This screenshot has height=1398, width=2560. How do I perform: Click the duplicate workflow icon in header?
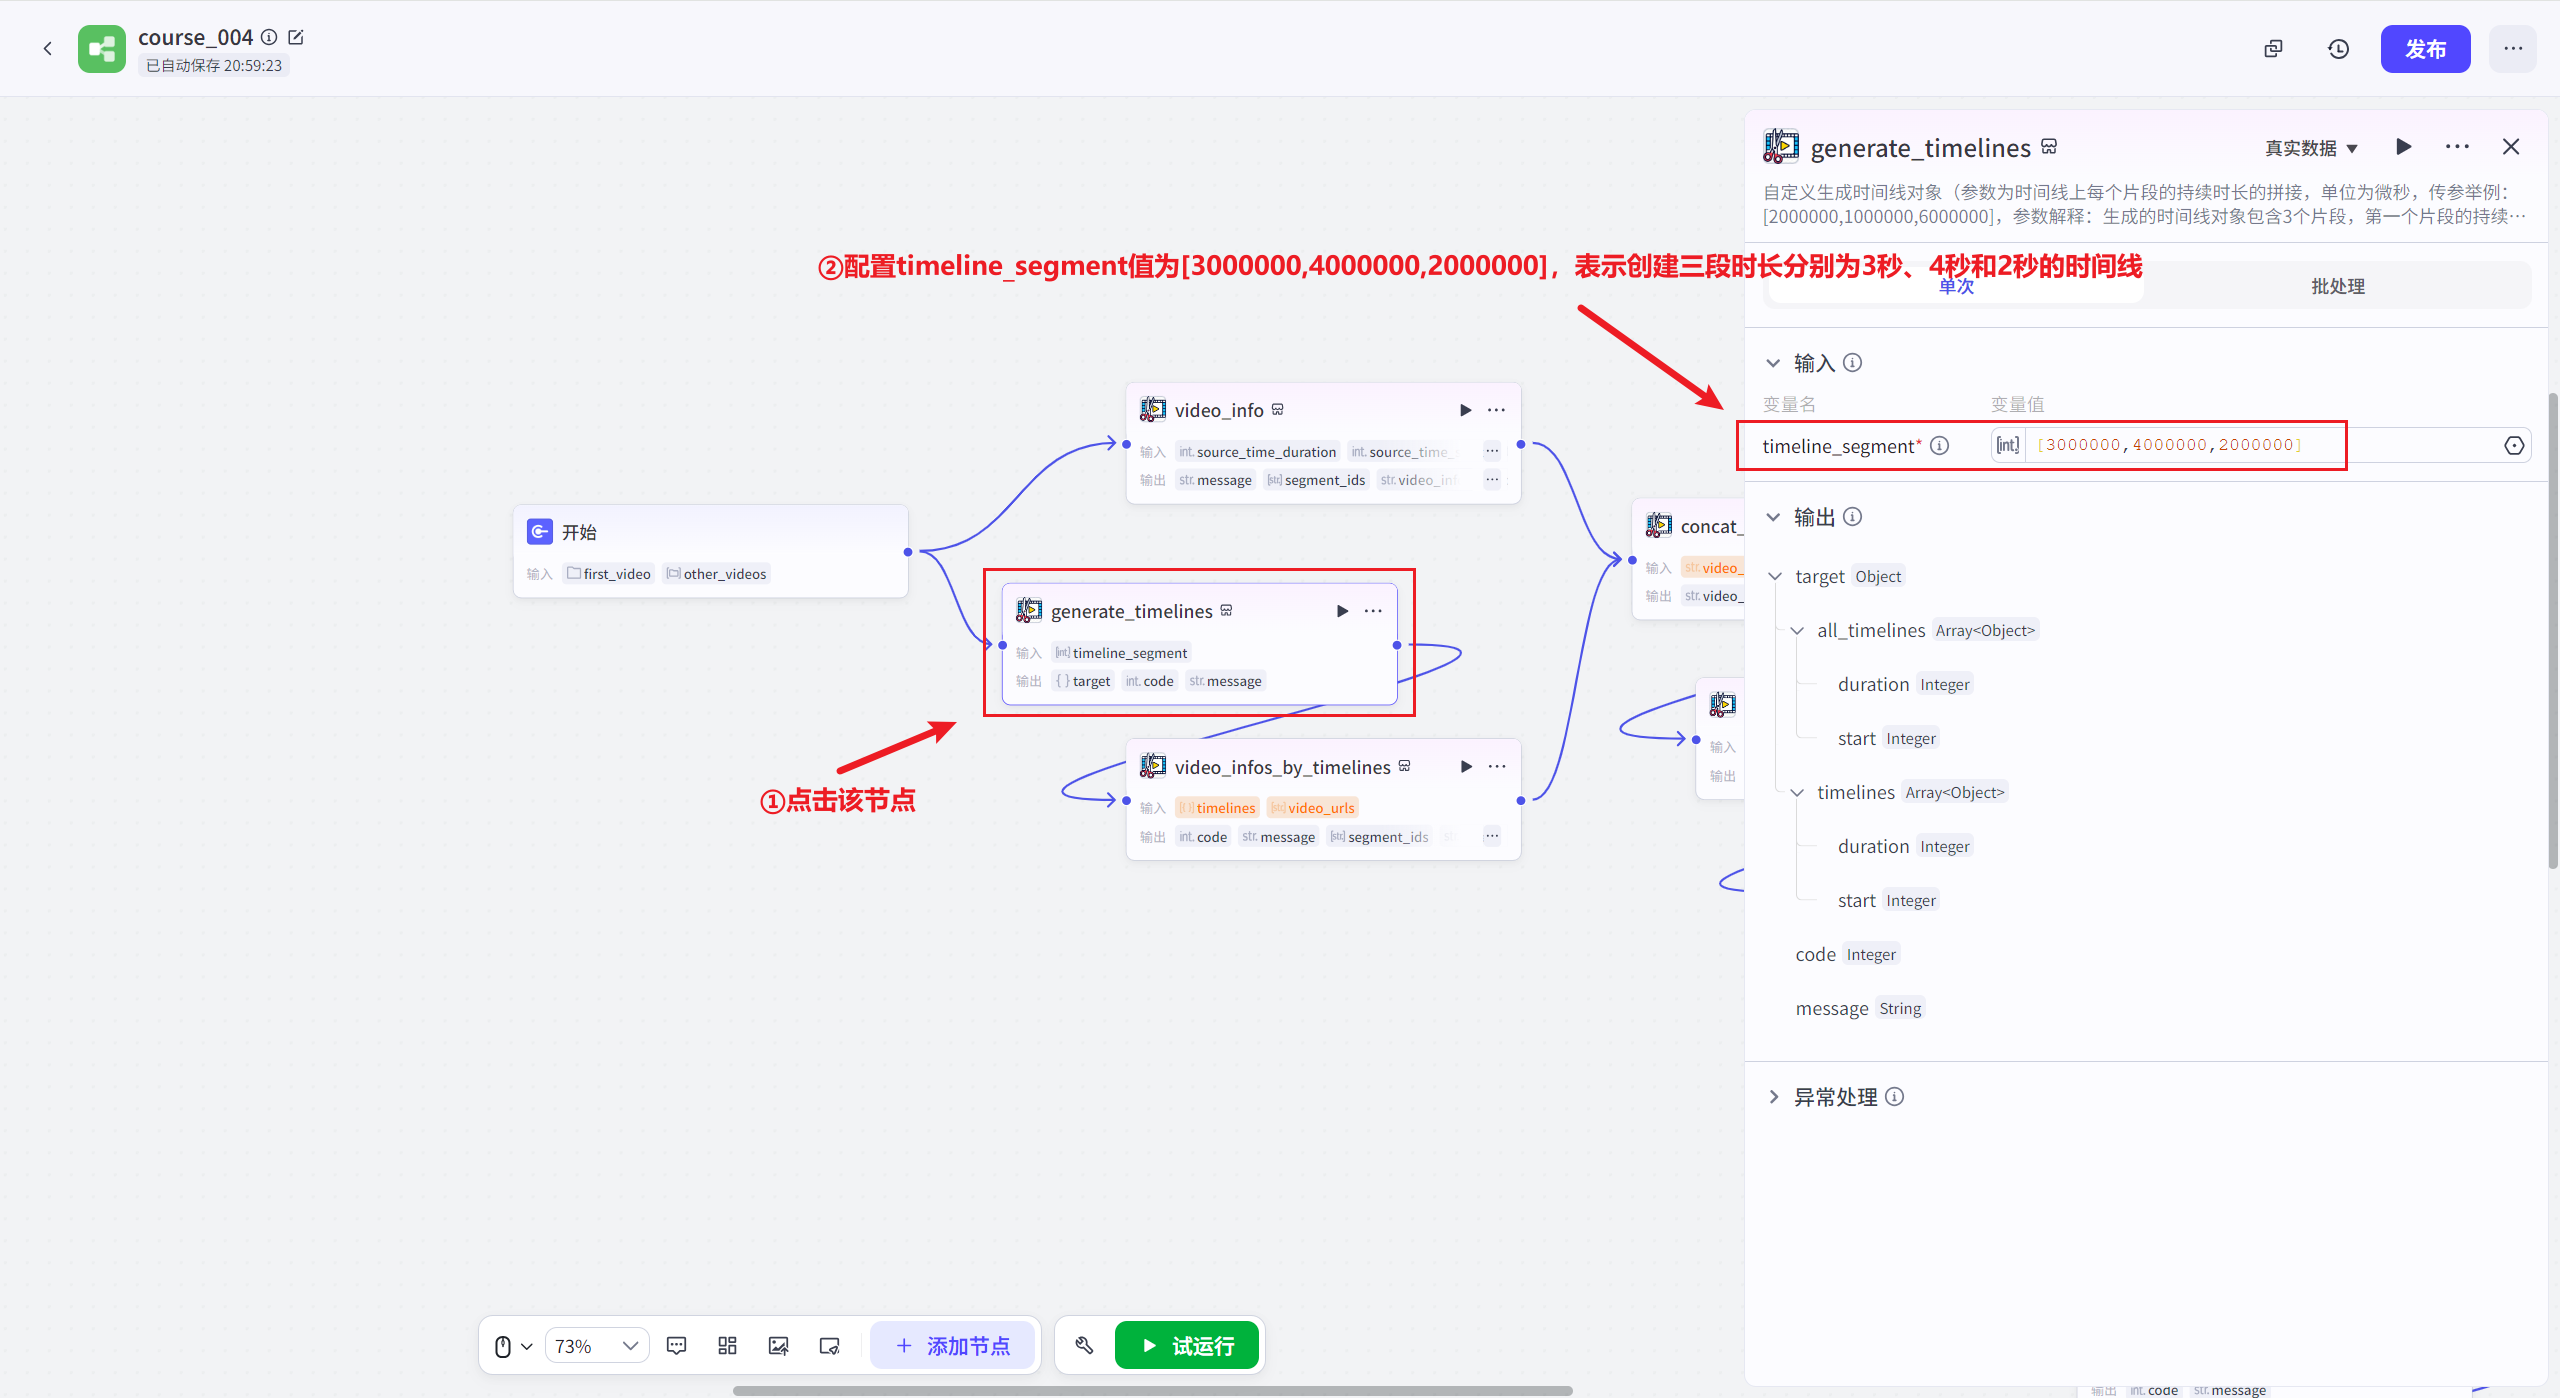point(2273,49)
